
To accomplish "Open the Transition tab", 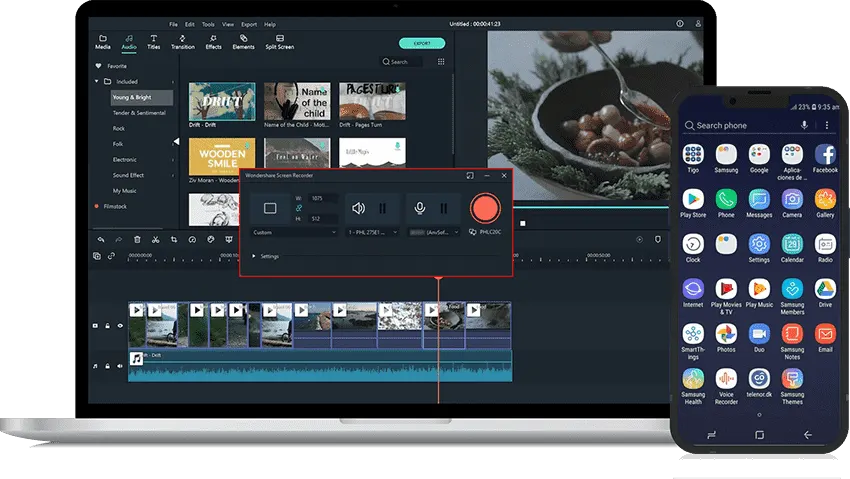I will pyautogui.click(x=183, y=42).
